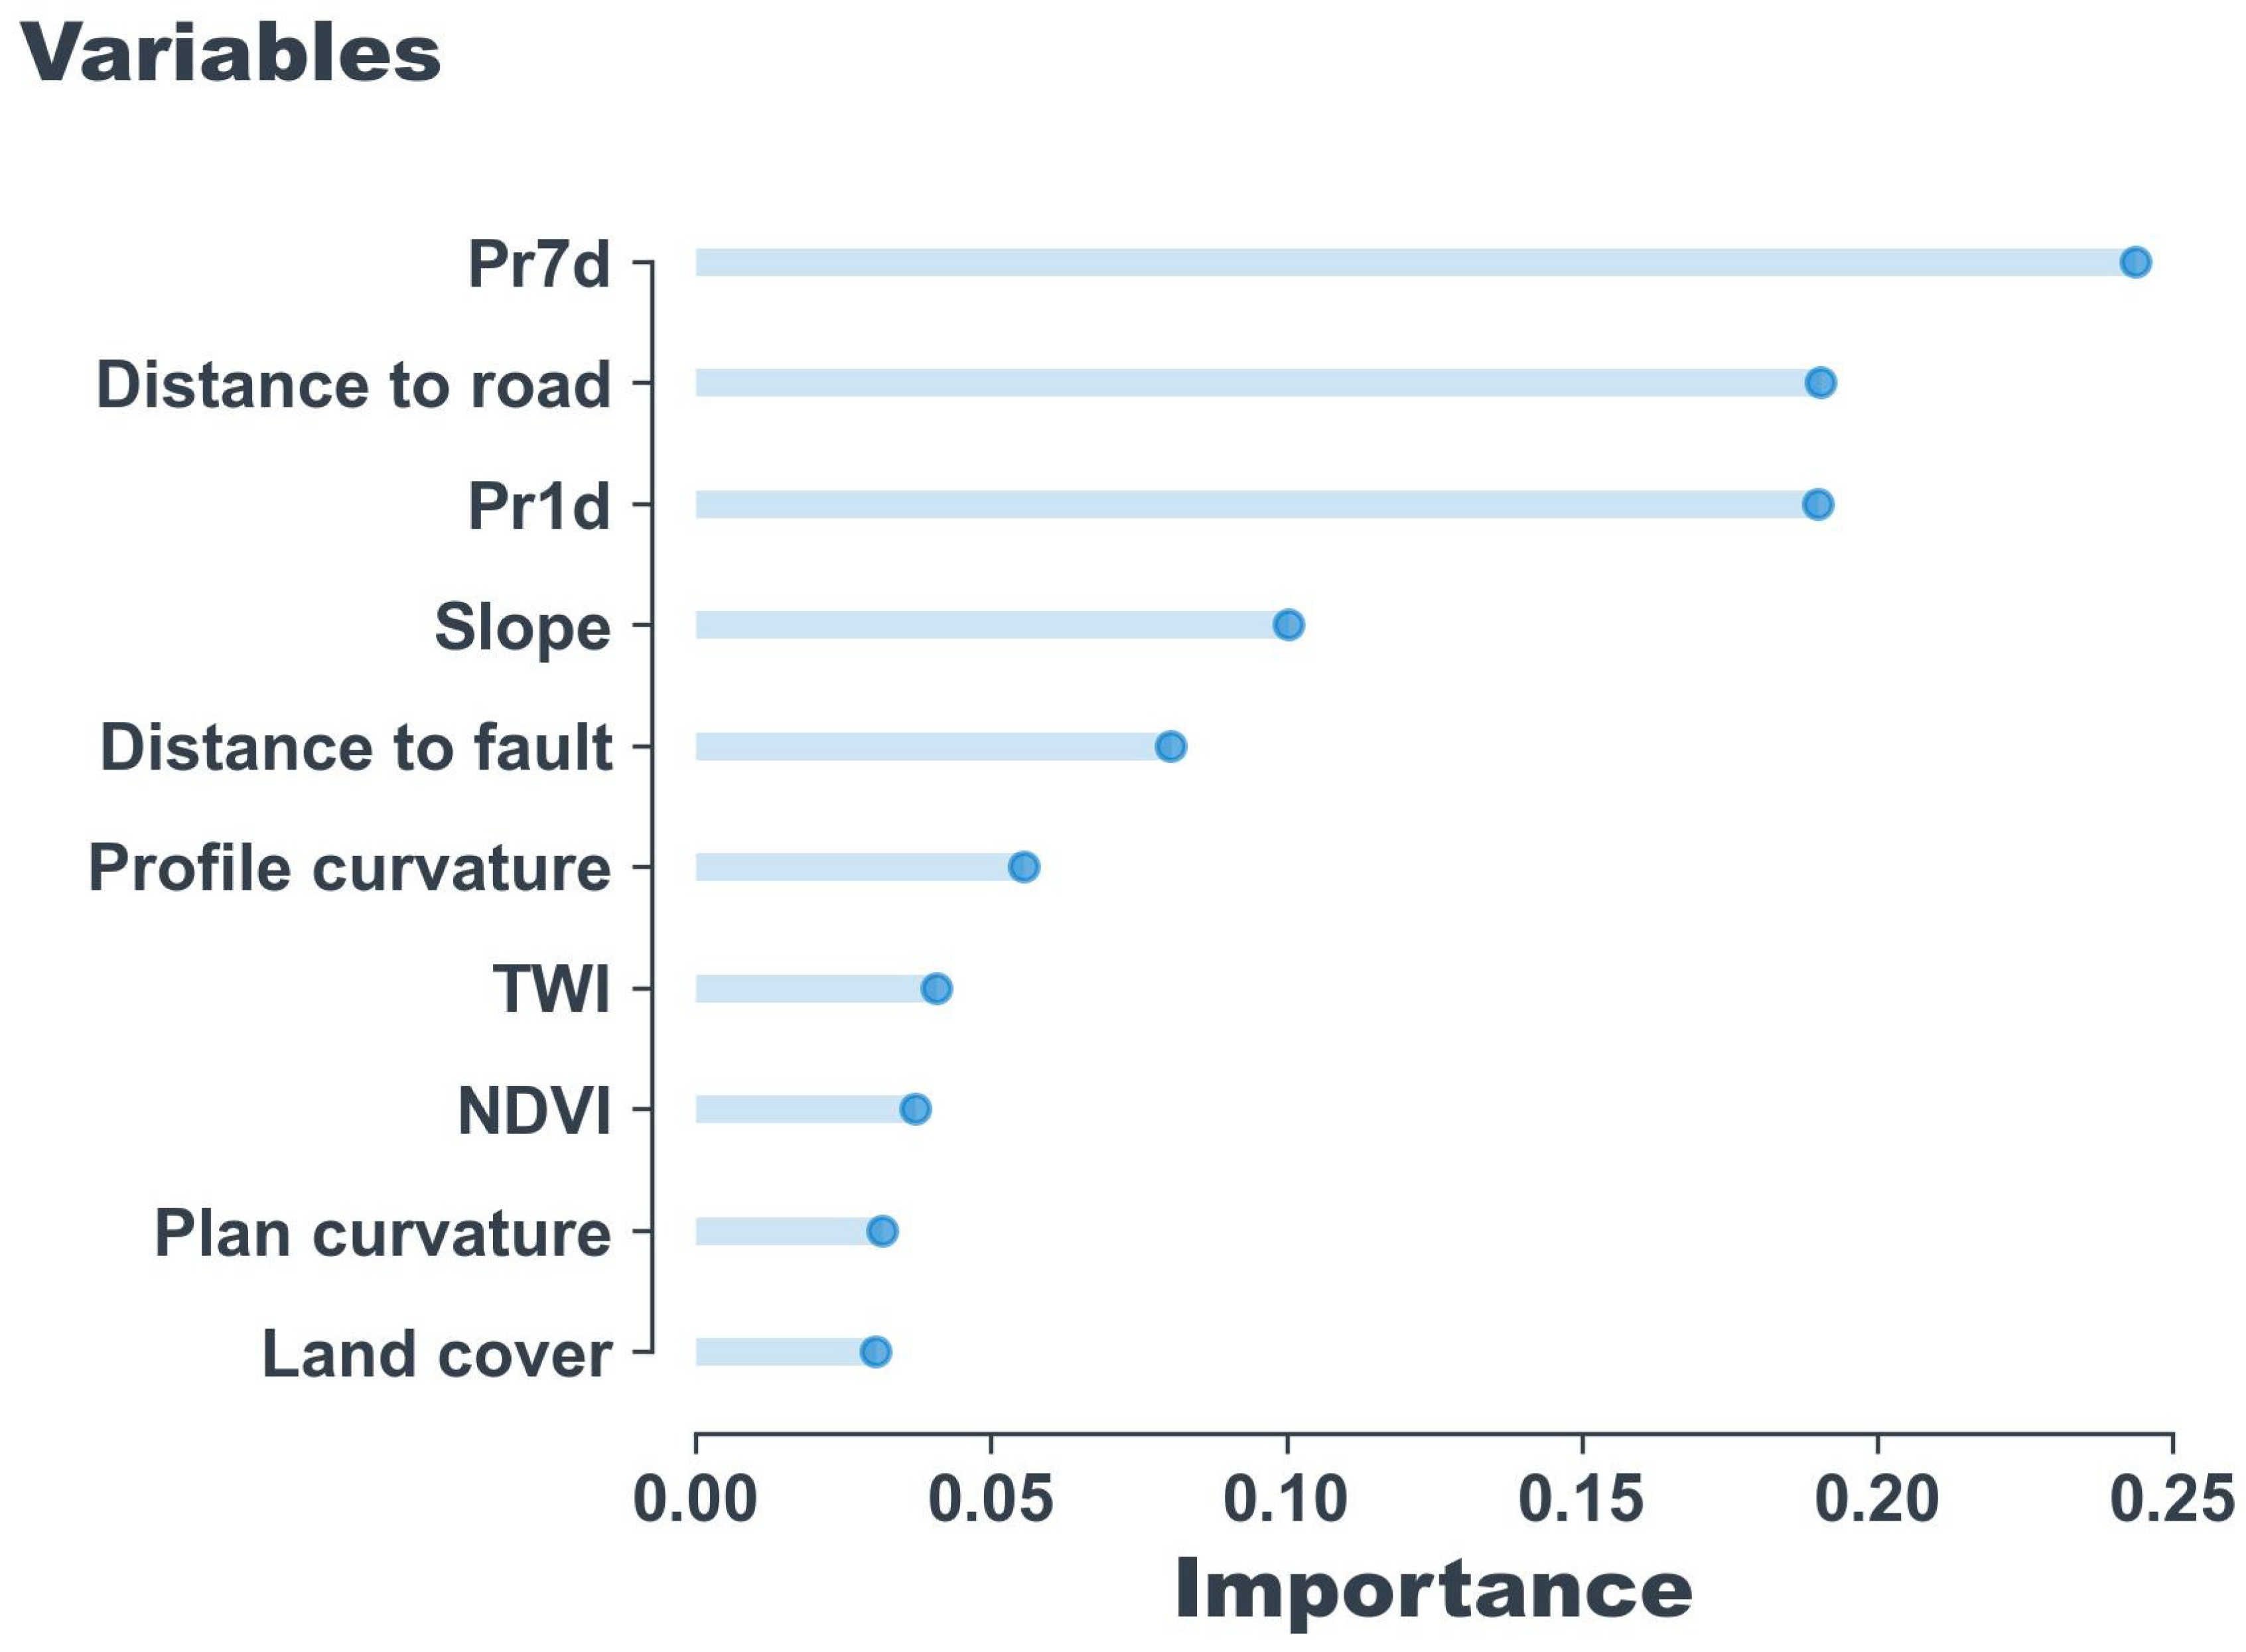2246x1652 pixels.
Task: Click the NDVI marker dot
Action: pyautogui.click(x=915, y=1109)
